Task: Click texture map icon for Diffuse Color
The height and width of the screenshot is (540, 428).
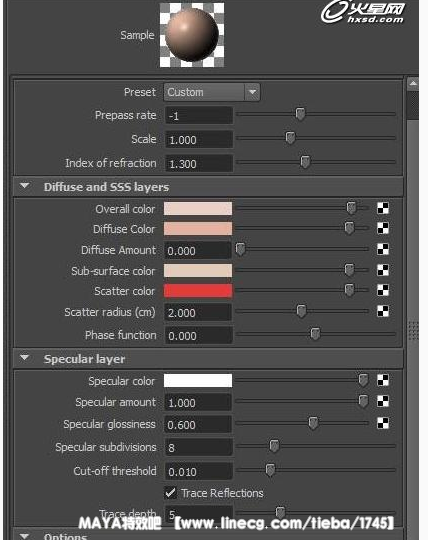Action: point(383,228)
